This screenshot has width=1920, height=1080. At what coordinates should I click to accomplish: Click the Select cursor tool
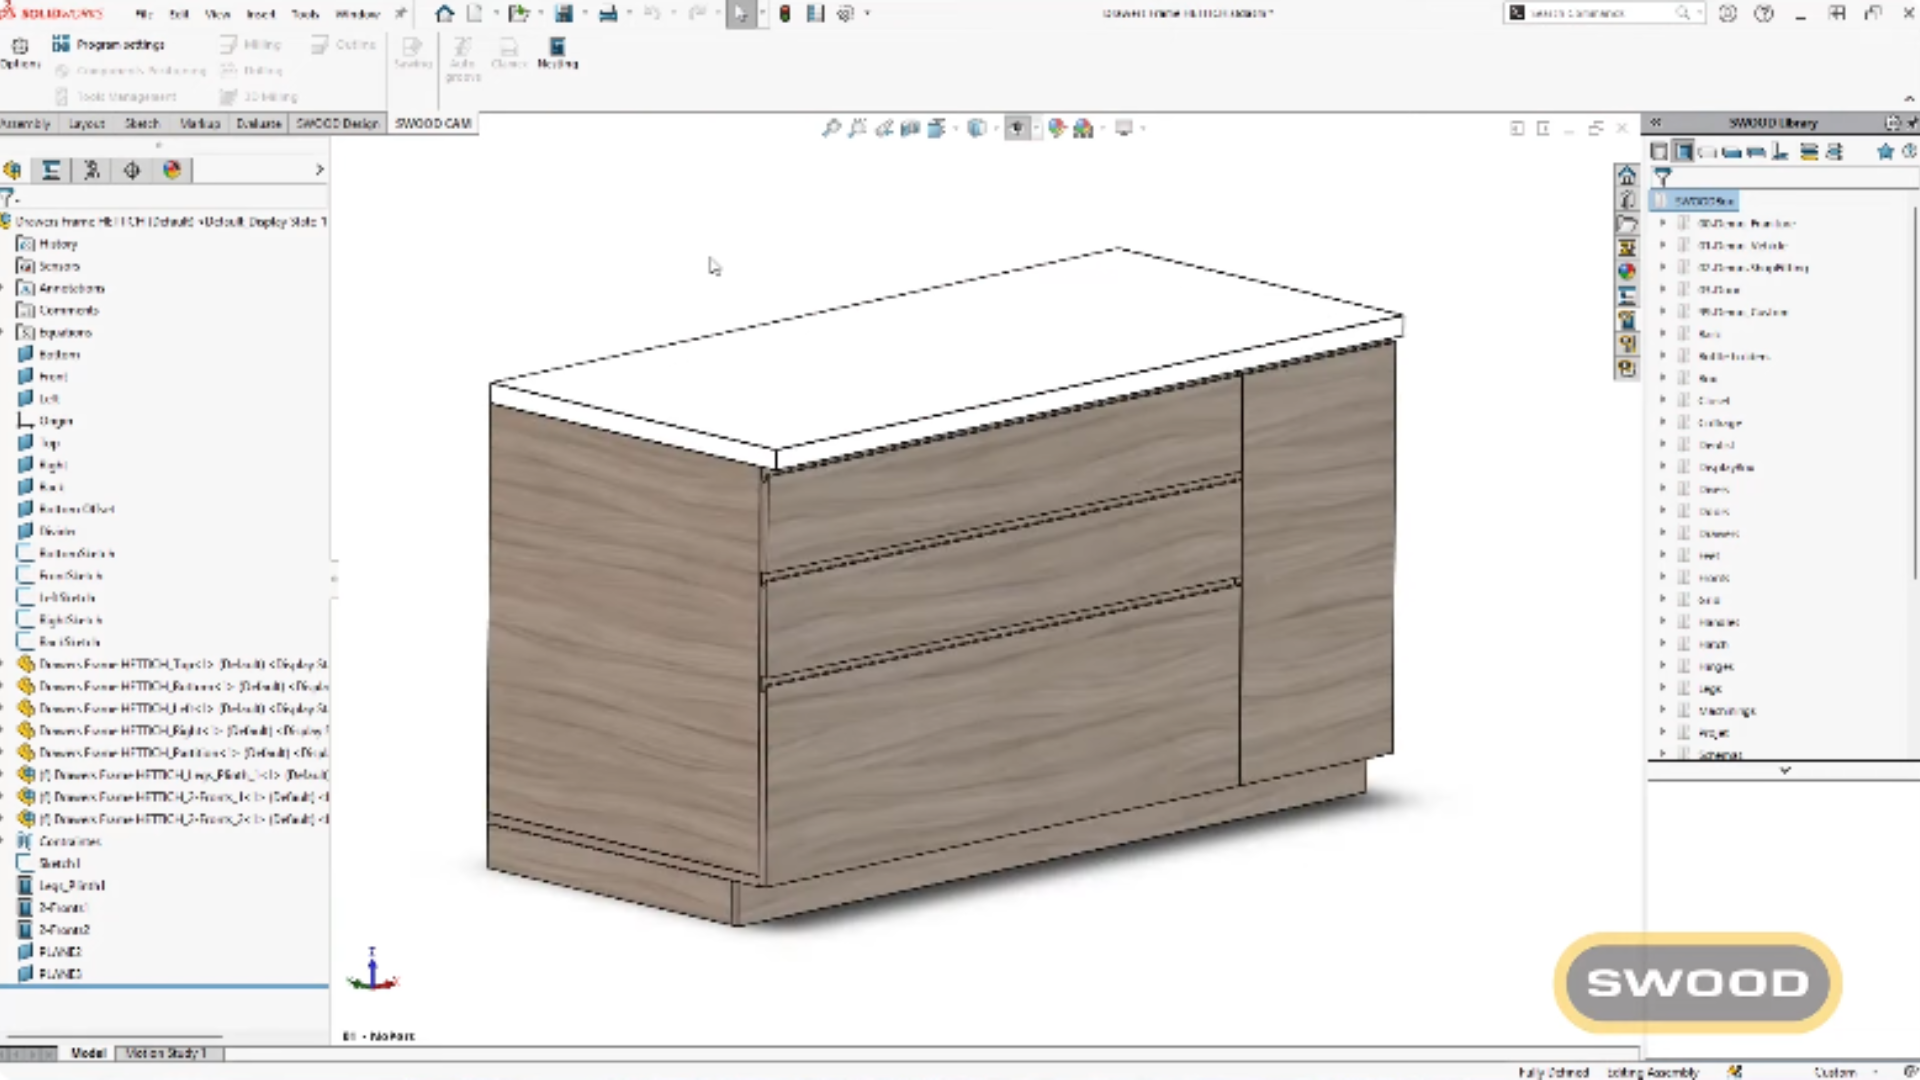[740, 13]
